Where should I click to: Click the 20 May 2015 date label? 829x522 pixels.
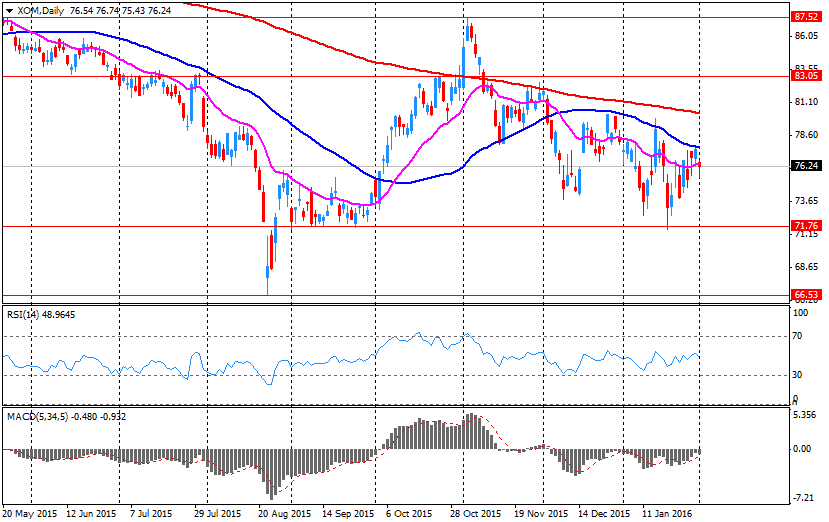point(30,514)
